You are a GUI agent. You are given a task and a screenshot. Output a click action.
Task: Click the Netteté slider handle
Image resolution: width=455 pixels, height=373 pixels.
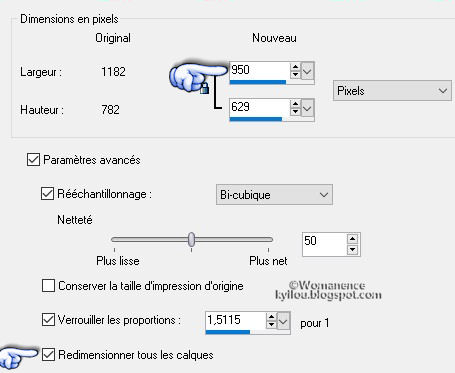[191, 240]
